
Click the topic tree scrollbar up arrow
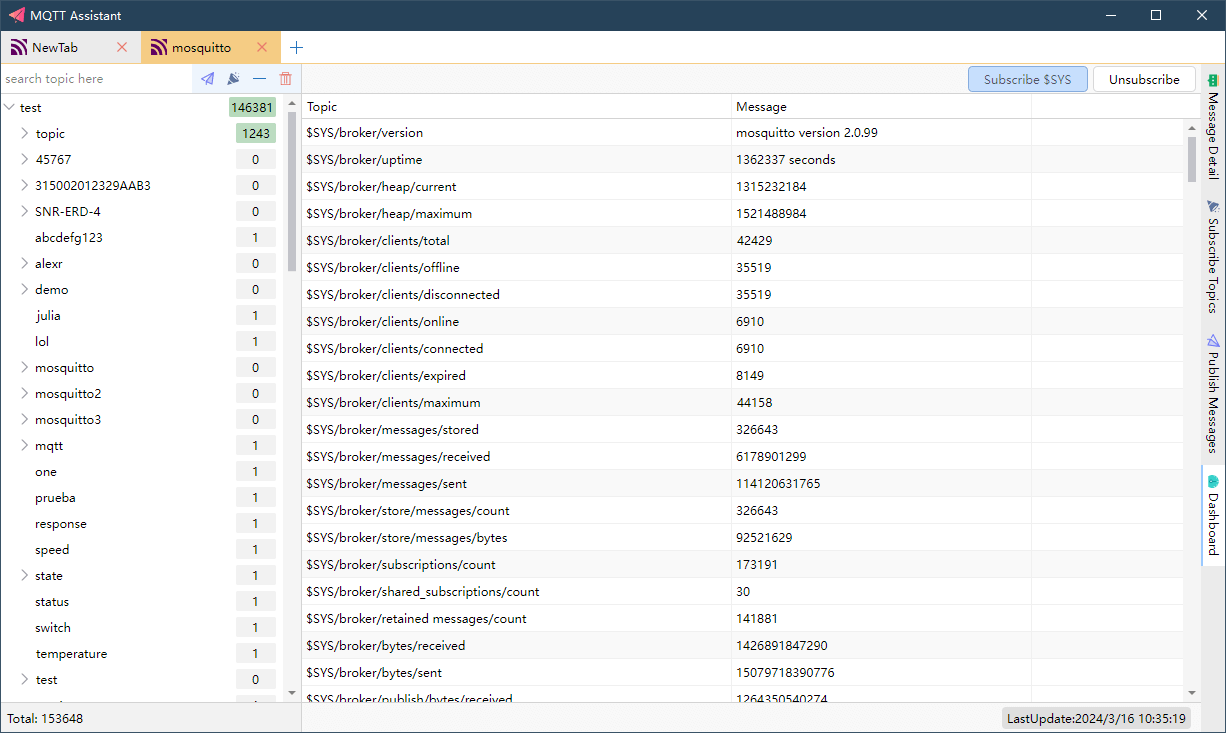click(292, 103)
